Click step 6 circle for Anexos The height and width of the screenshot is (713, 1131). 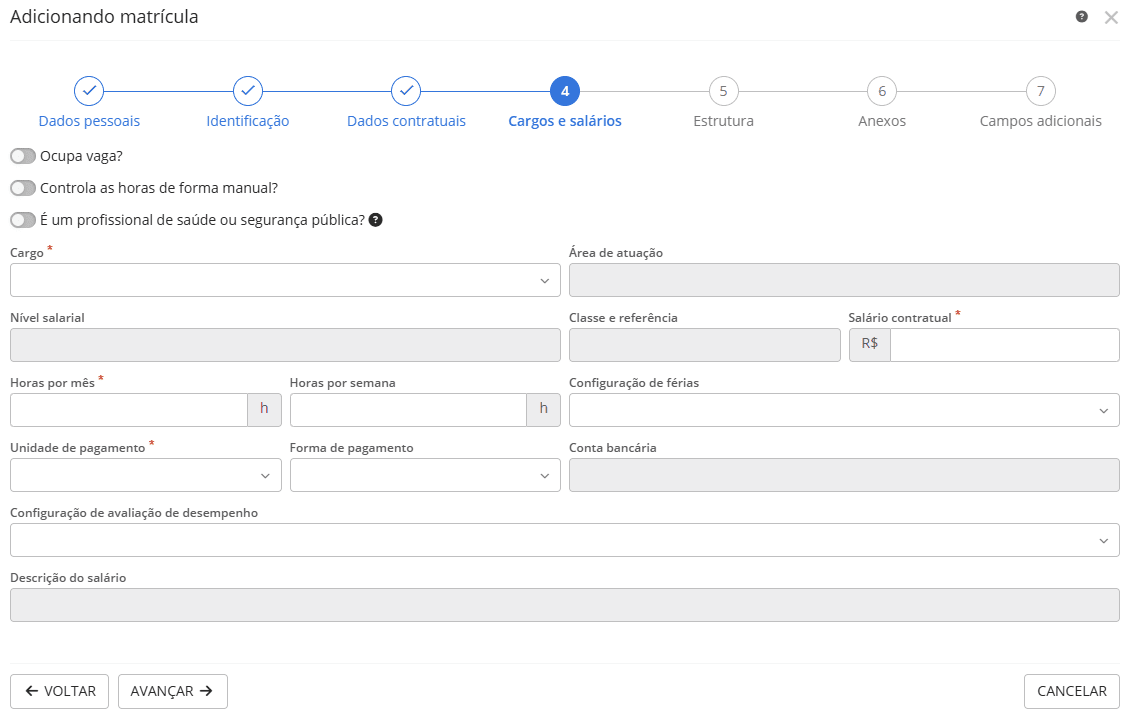[x=882, y=91]
